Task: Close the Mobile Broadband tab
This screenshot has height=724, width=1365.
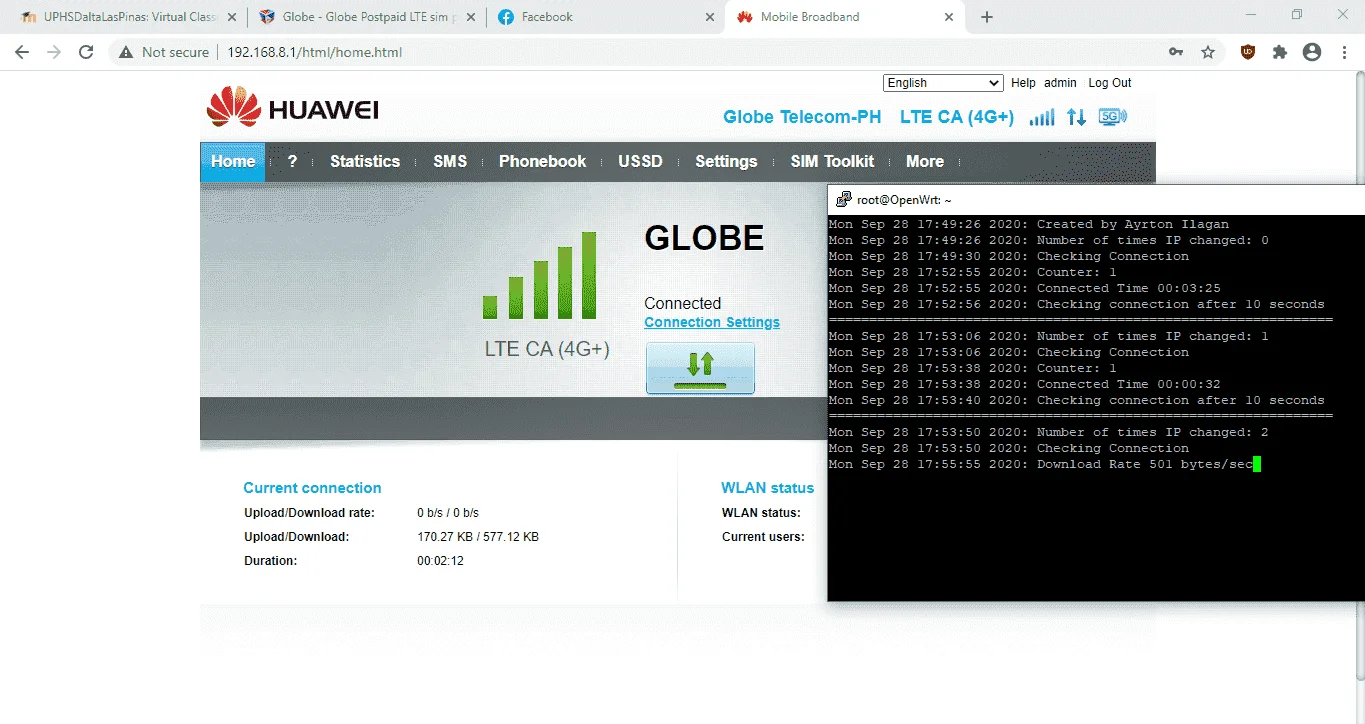Action: point(949,17)
